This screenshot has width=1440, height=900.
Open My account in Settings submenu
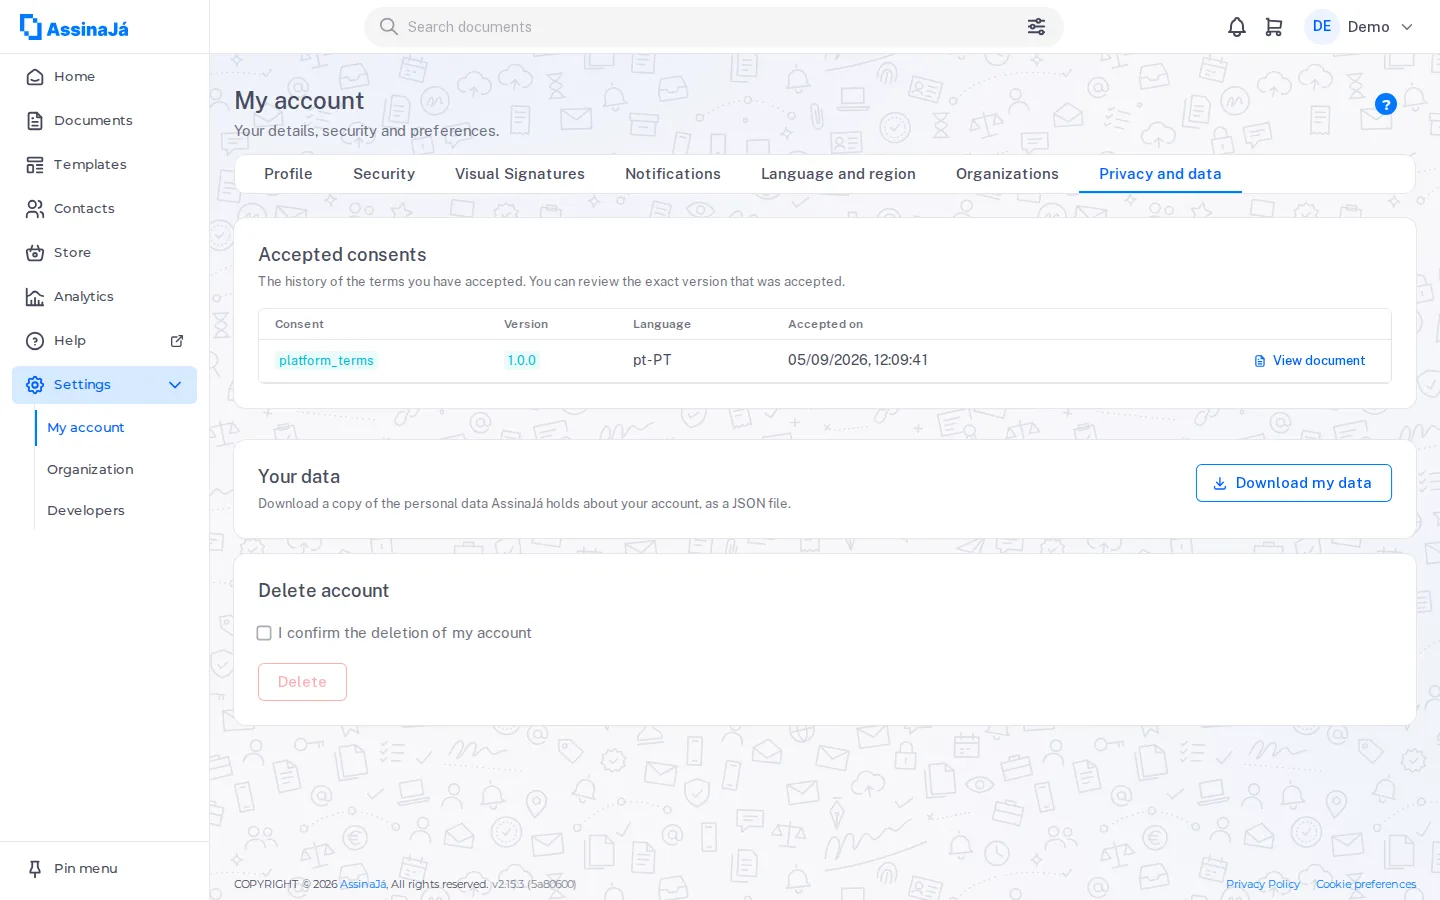click(86, 428)
